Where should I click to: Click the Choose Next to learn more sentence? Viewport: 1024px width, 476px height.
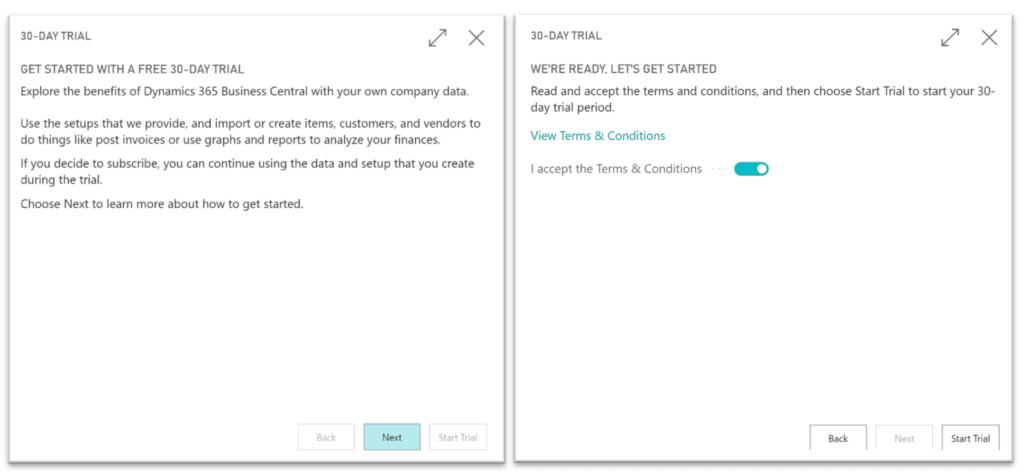162,204
